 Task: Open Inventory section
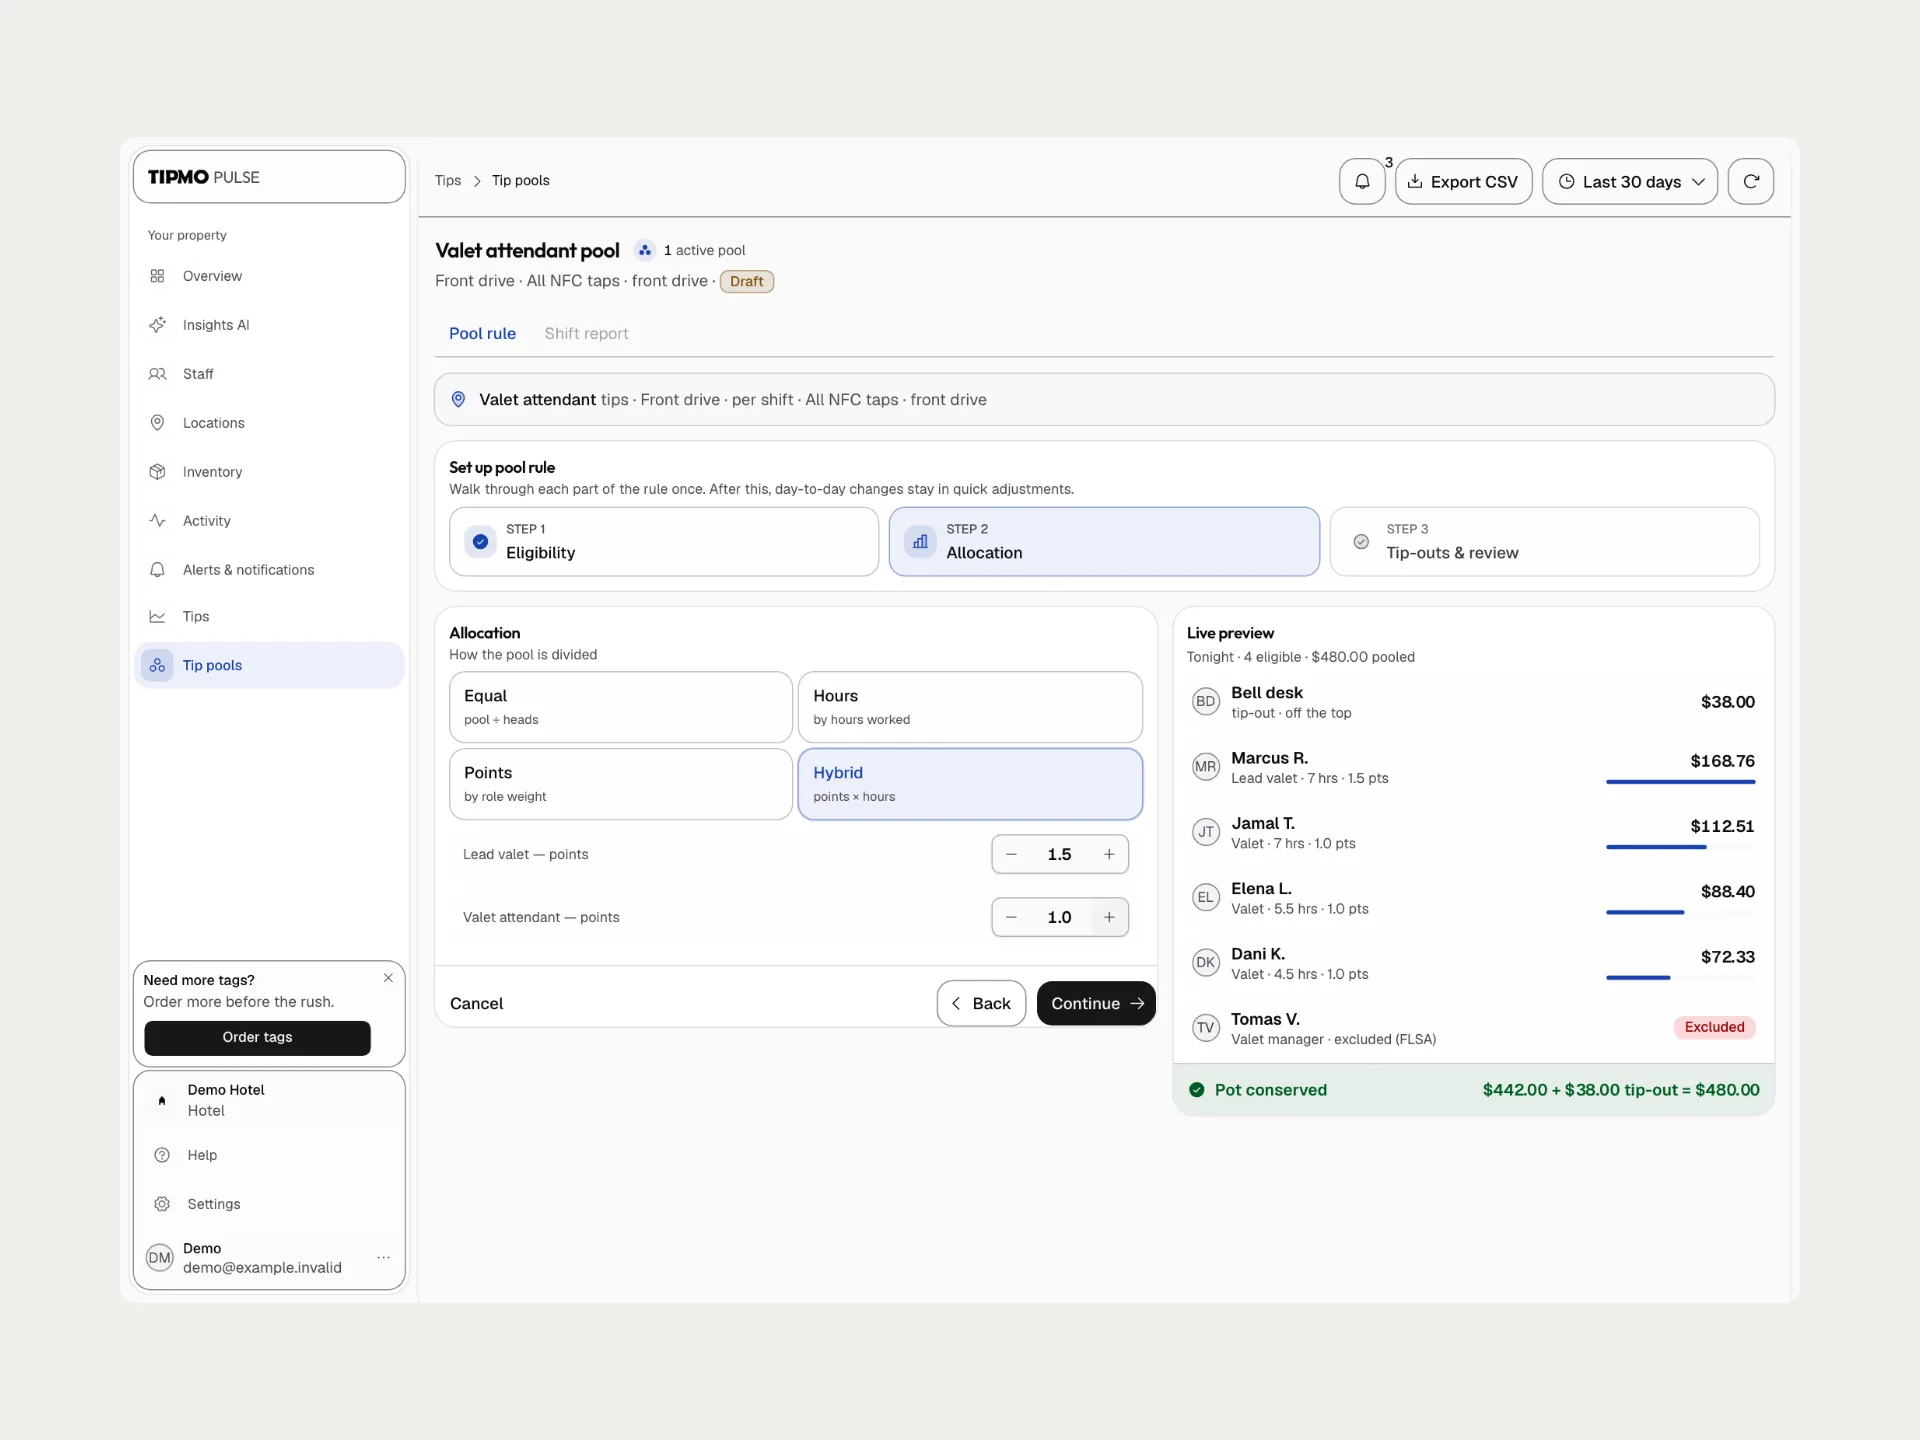(x=269, y=472)
